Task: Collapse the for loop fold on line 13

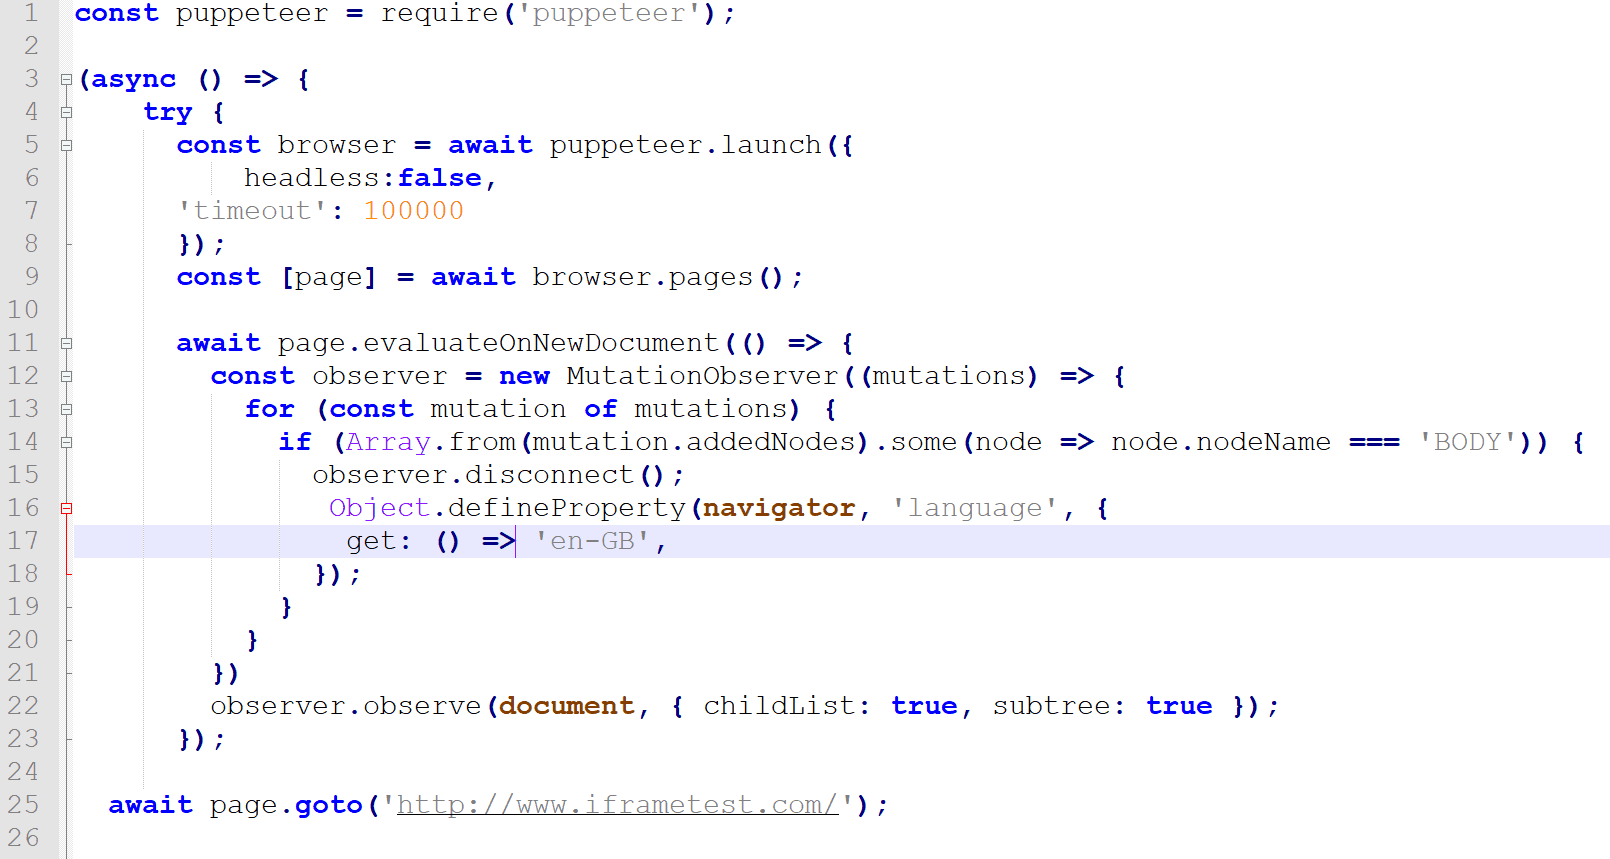Action: [66, 409]
